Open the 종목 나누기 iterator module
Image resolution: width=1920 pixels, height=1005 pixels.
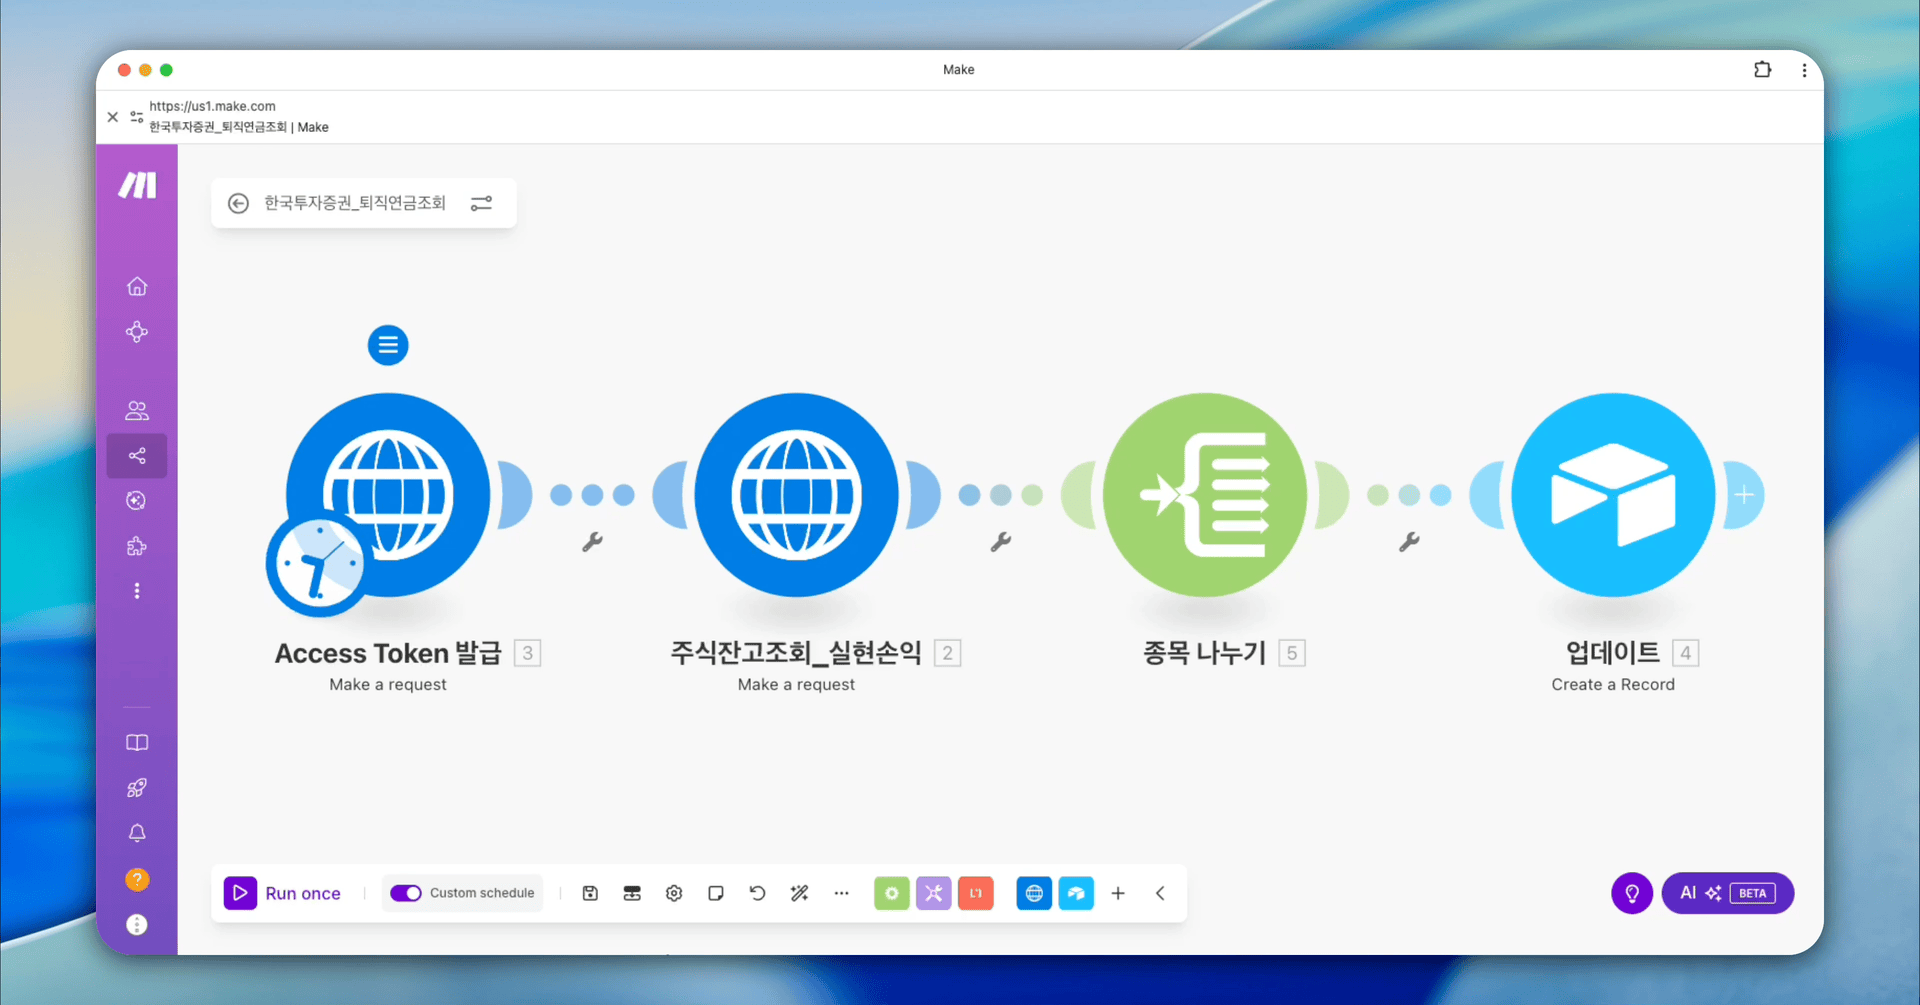[x=1205, y=495]
